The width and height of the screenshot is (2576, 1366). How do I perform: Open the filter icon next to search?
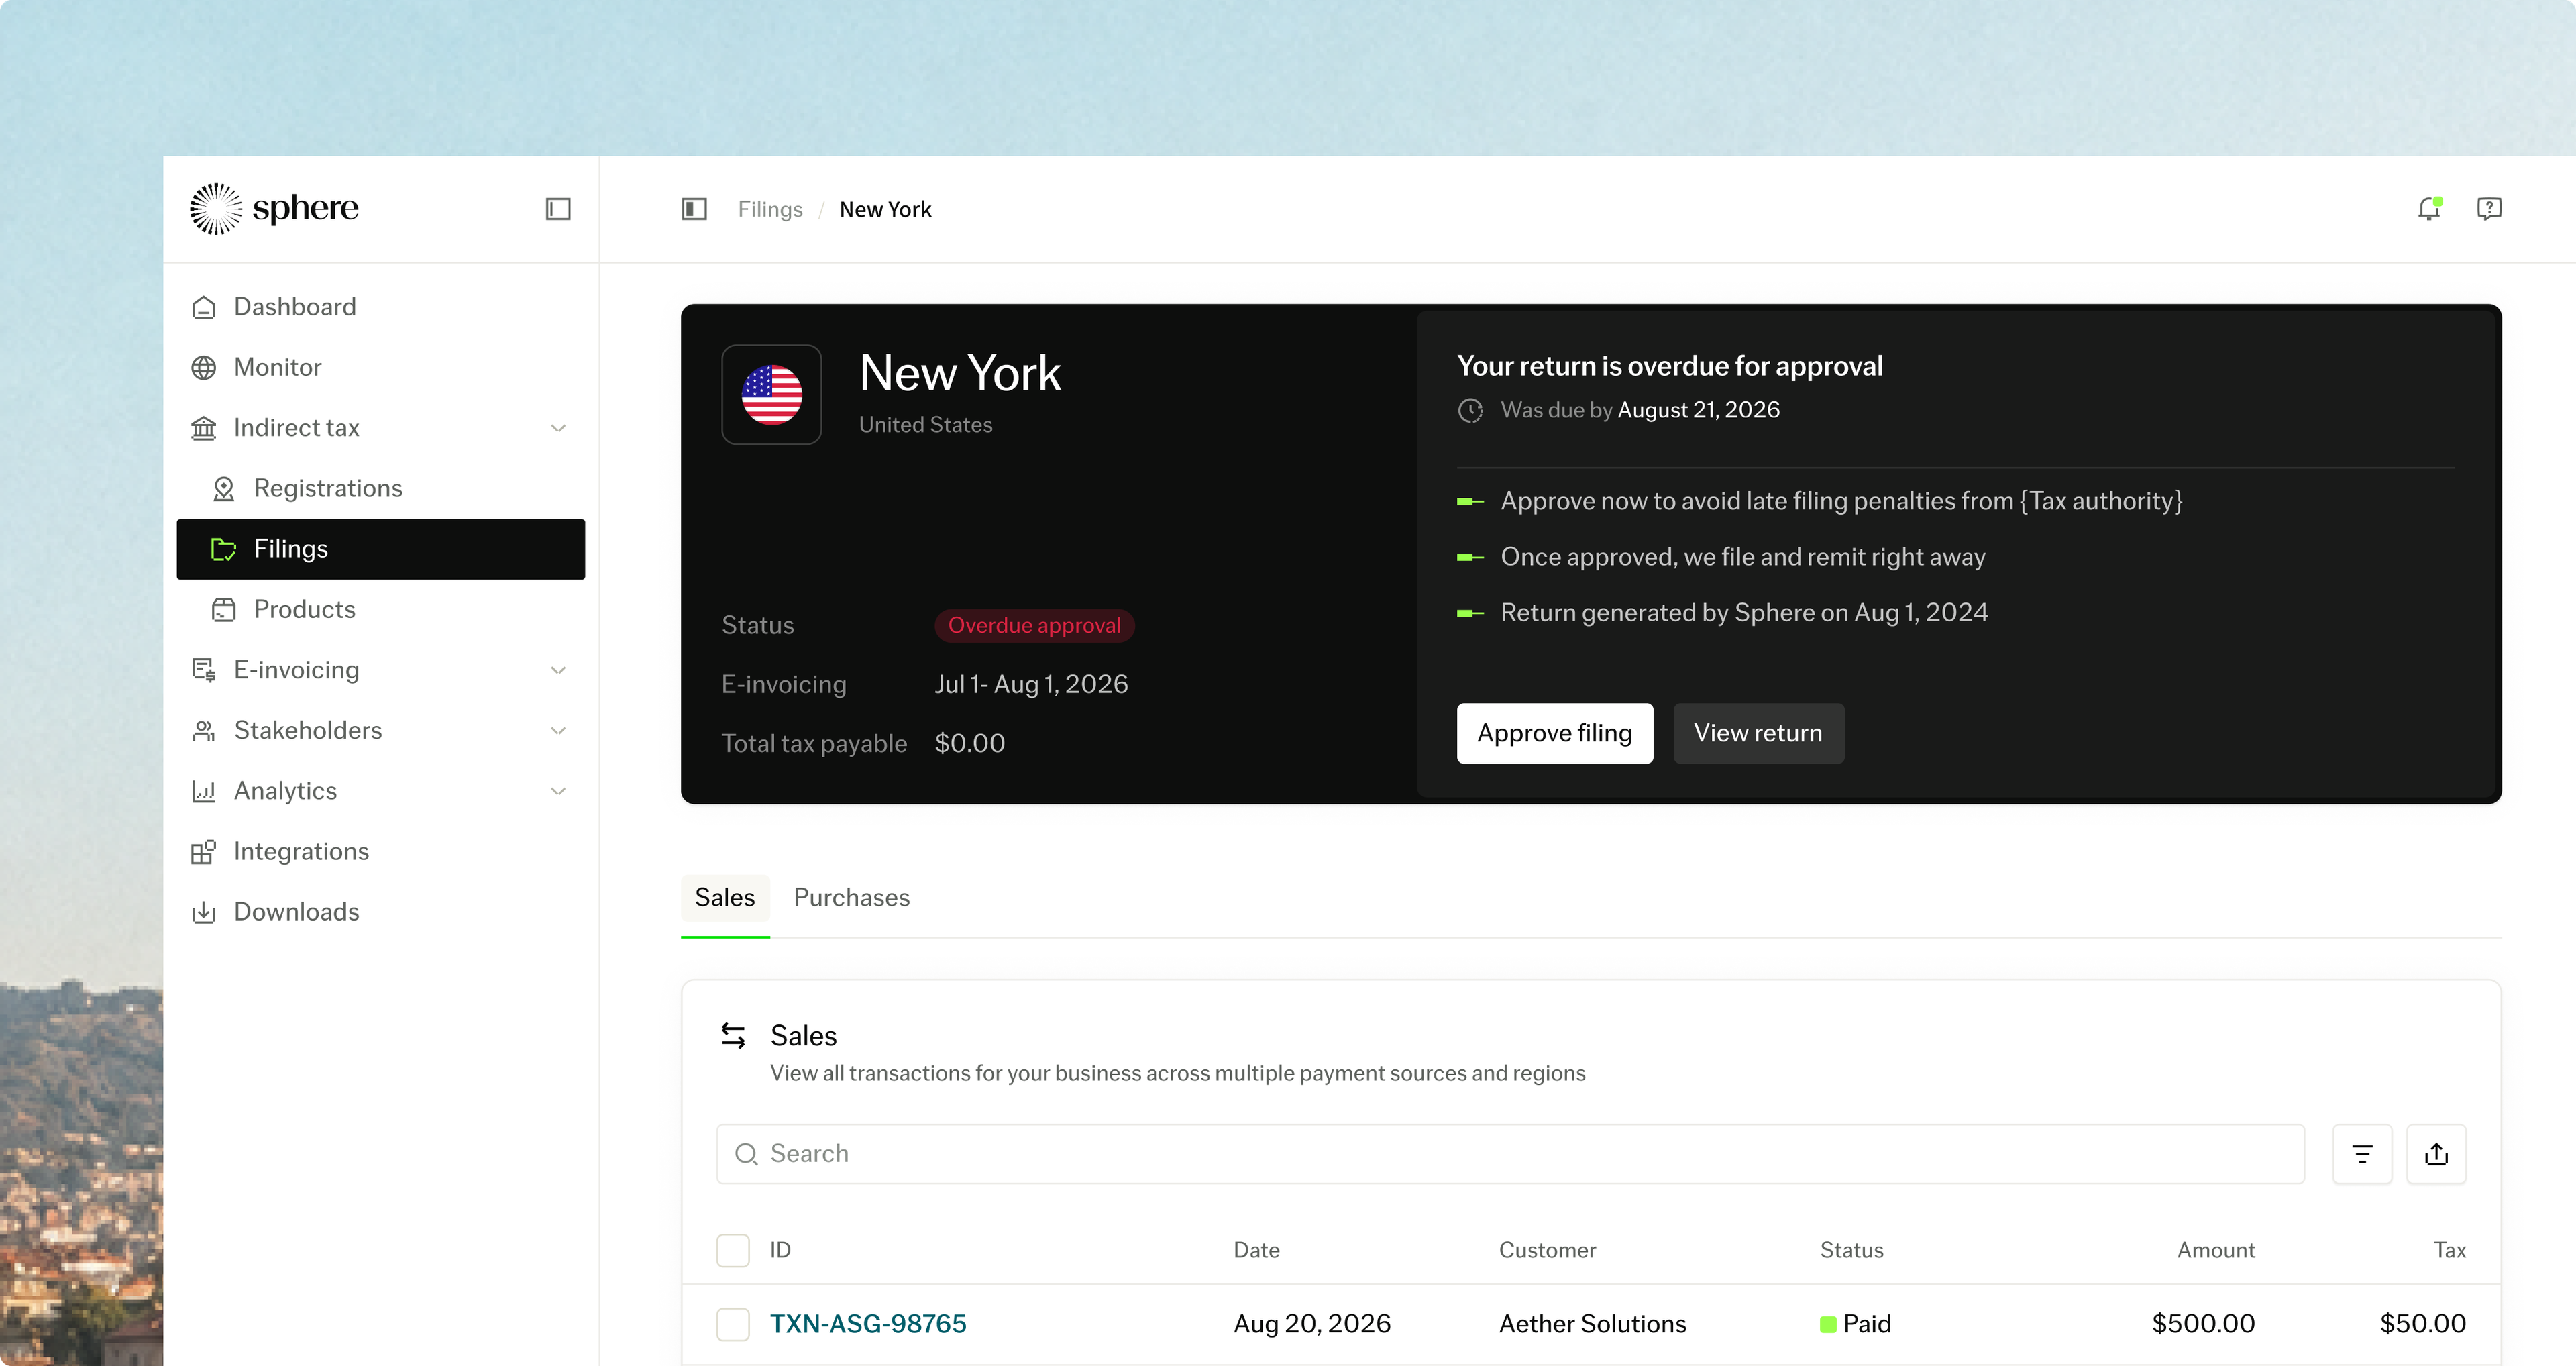click(2362, 1154)
